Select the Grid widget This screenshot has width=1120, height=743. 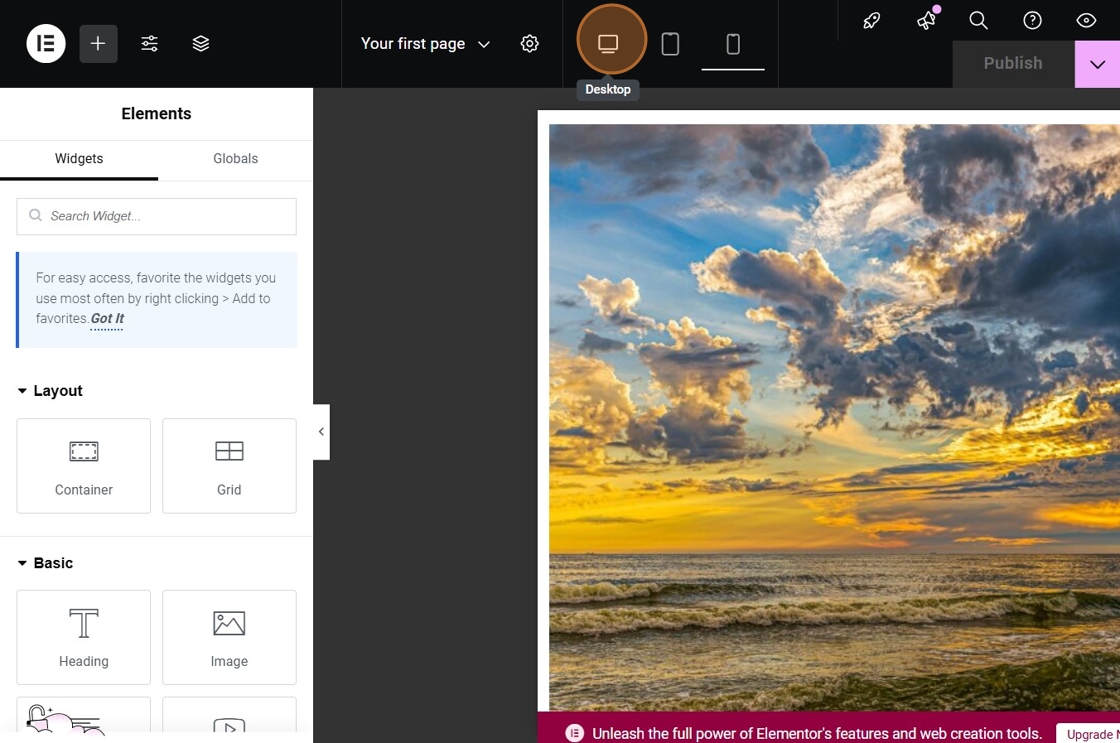point(229,466)
